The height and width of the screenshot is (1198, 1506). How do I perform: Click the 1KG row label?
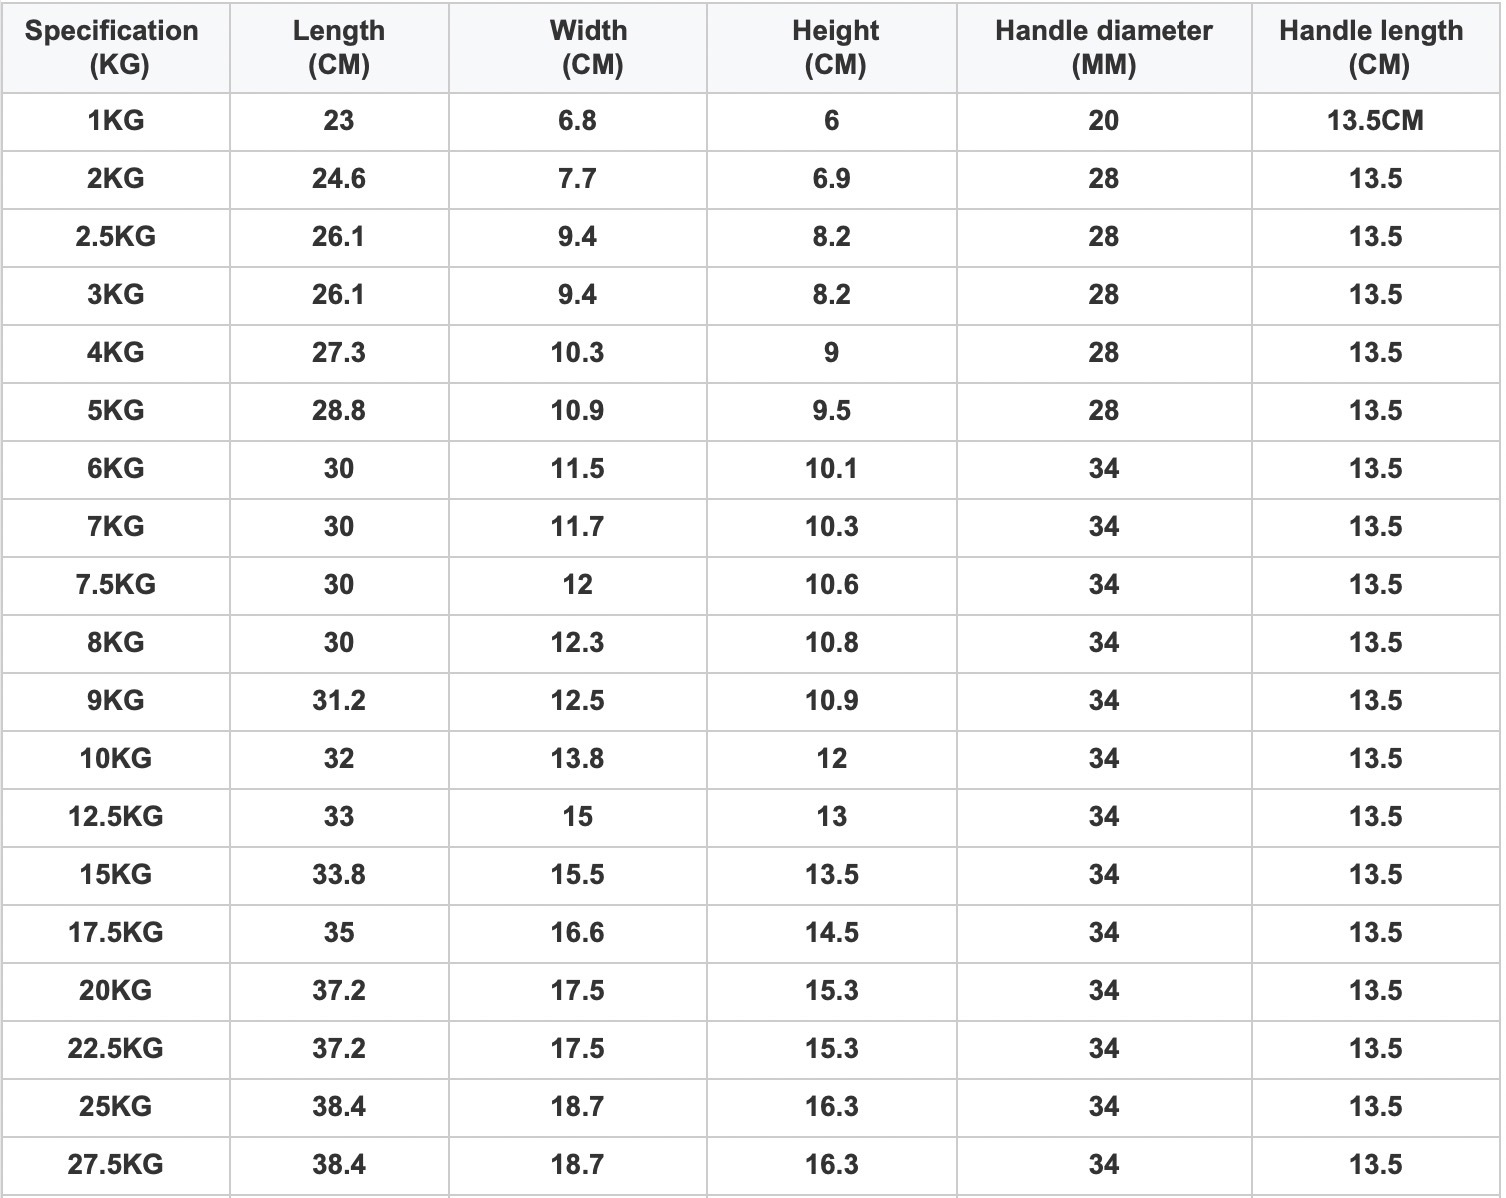[x=116, y=121]
